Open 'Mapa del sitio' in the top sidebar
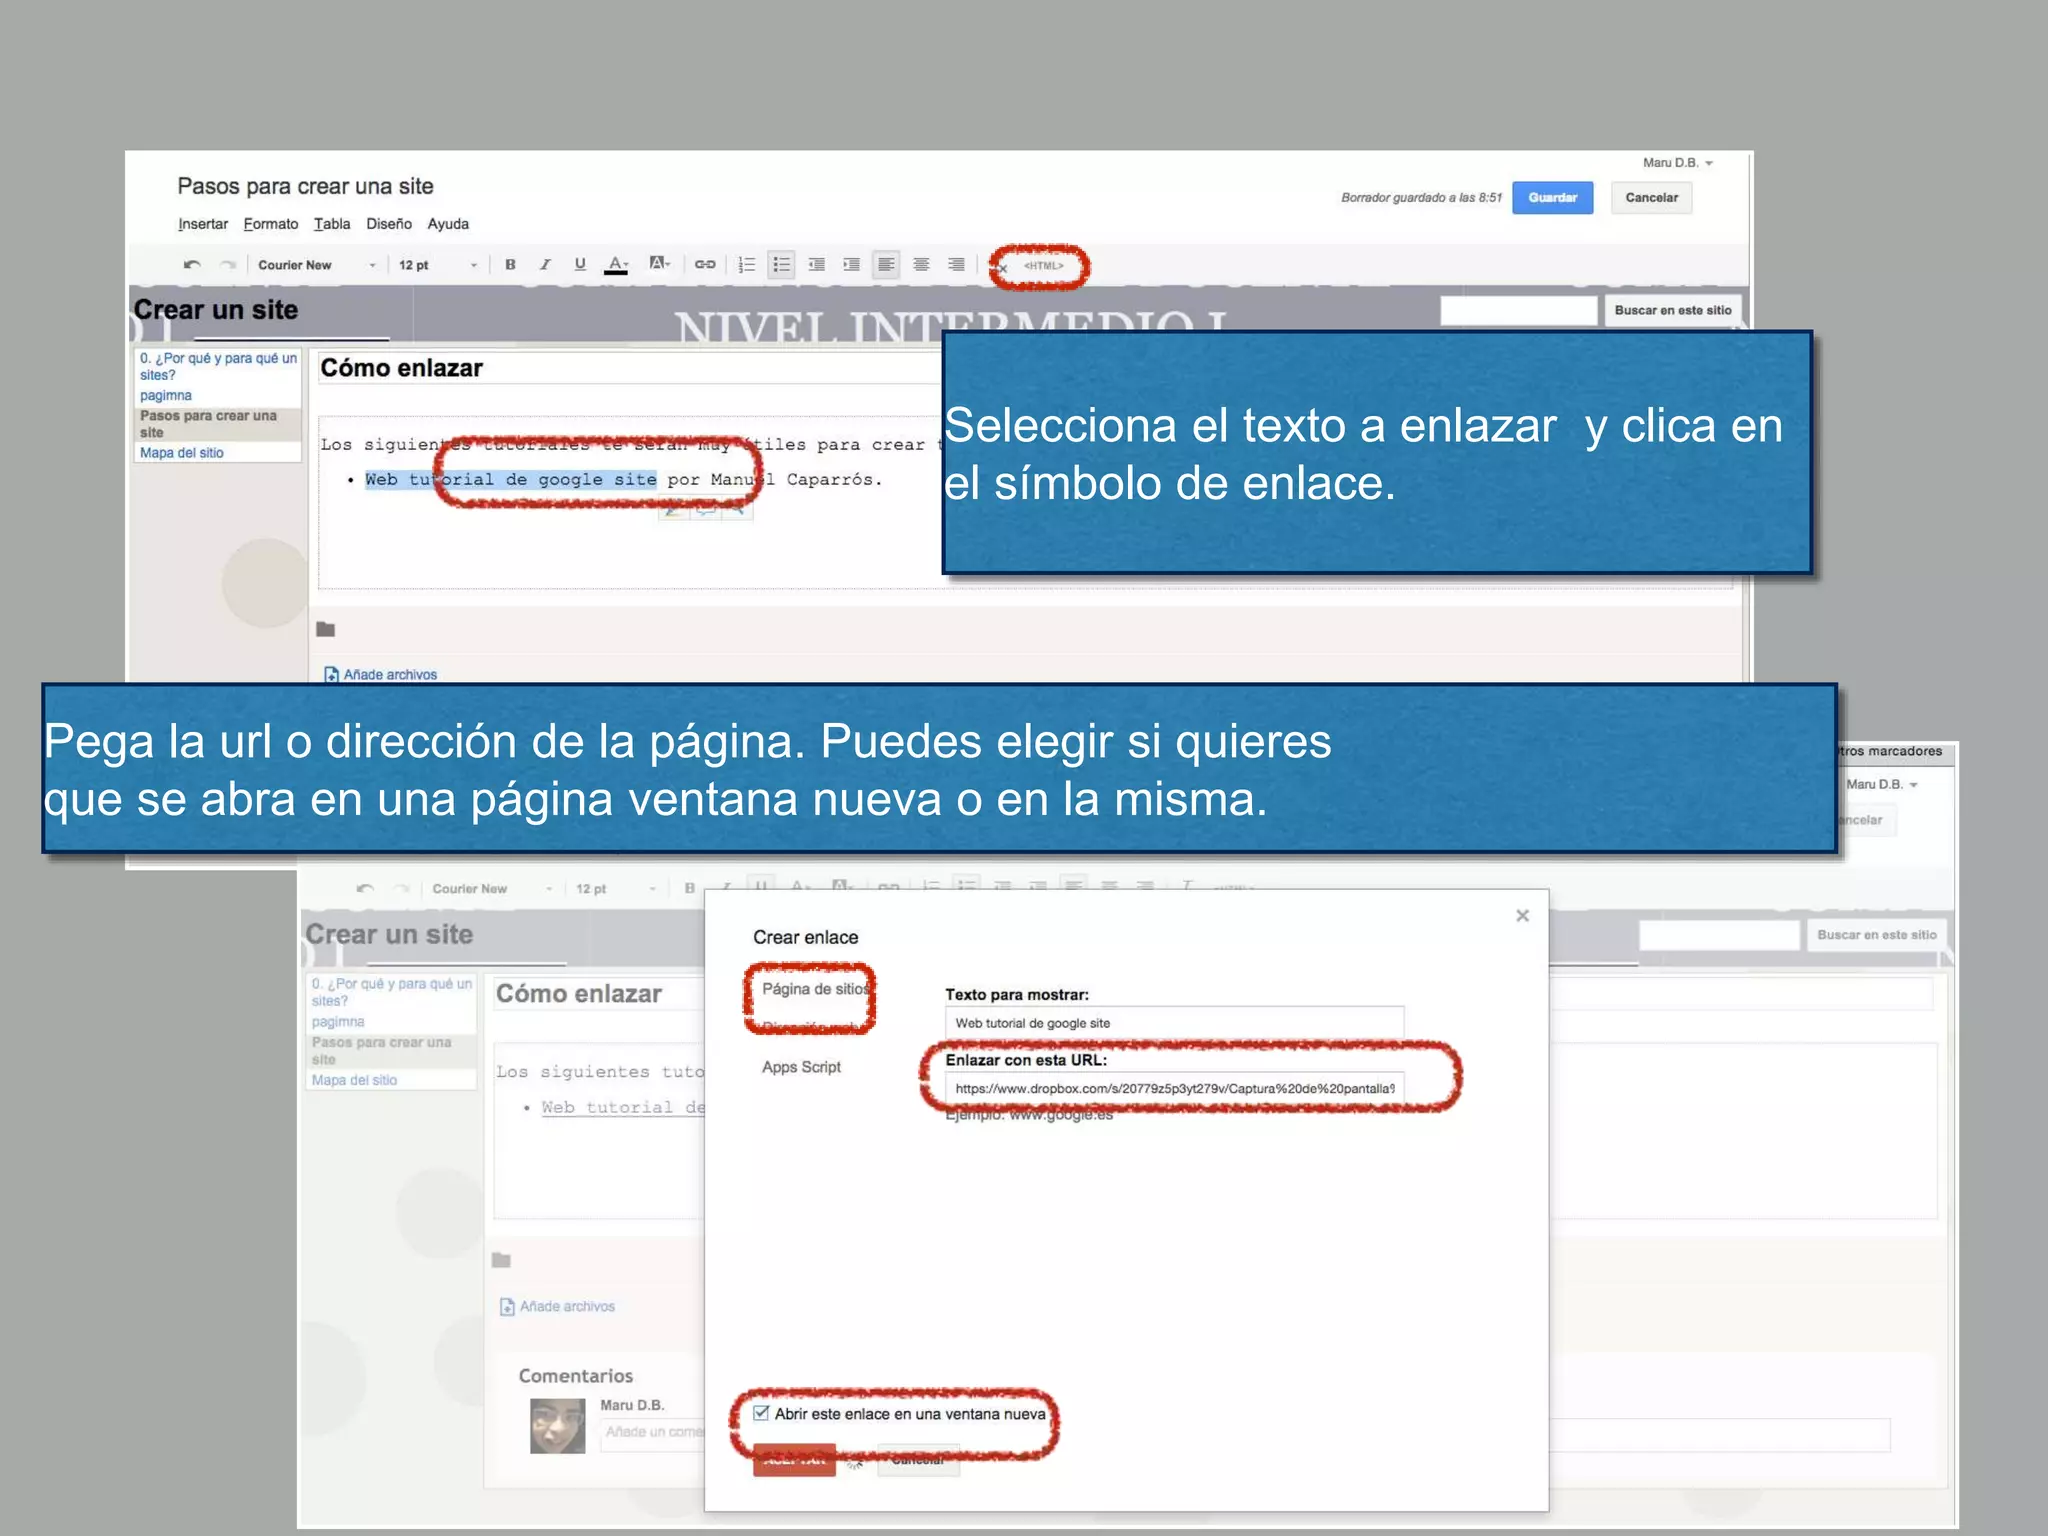Viewport: 2048px width, 1536px height. [182, 453]
